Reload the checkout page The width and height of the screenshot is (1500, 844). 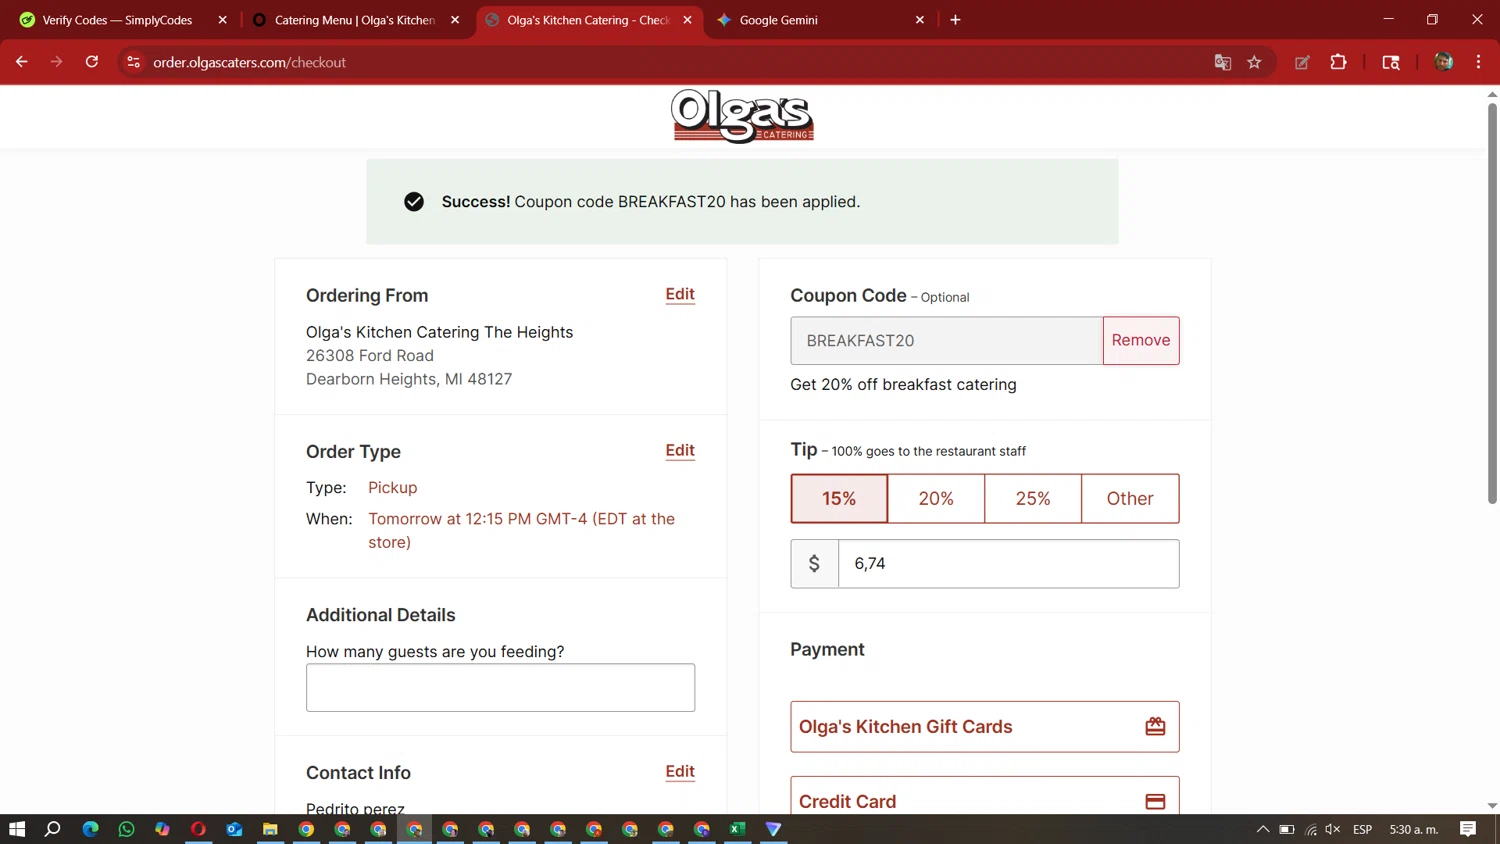click(x=92, y=62)
